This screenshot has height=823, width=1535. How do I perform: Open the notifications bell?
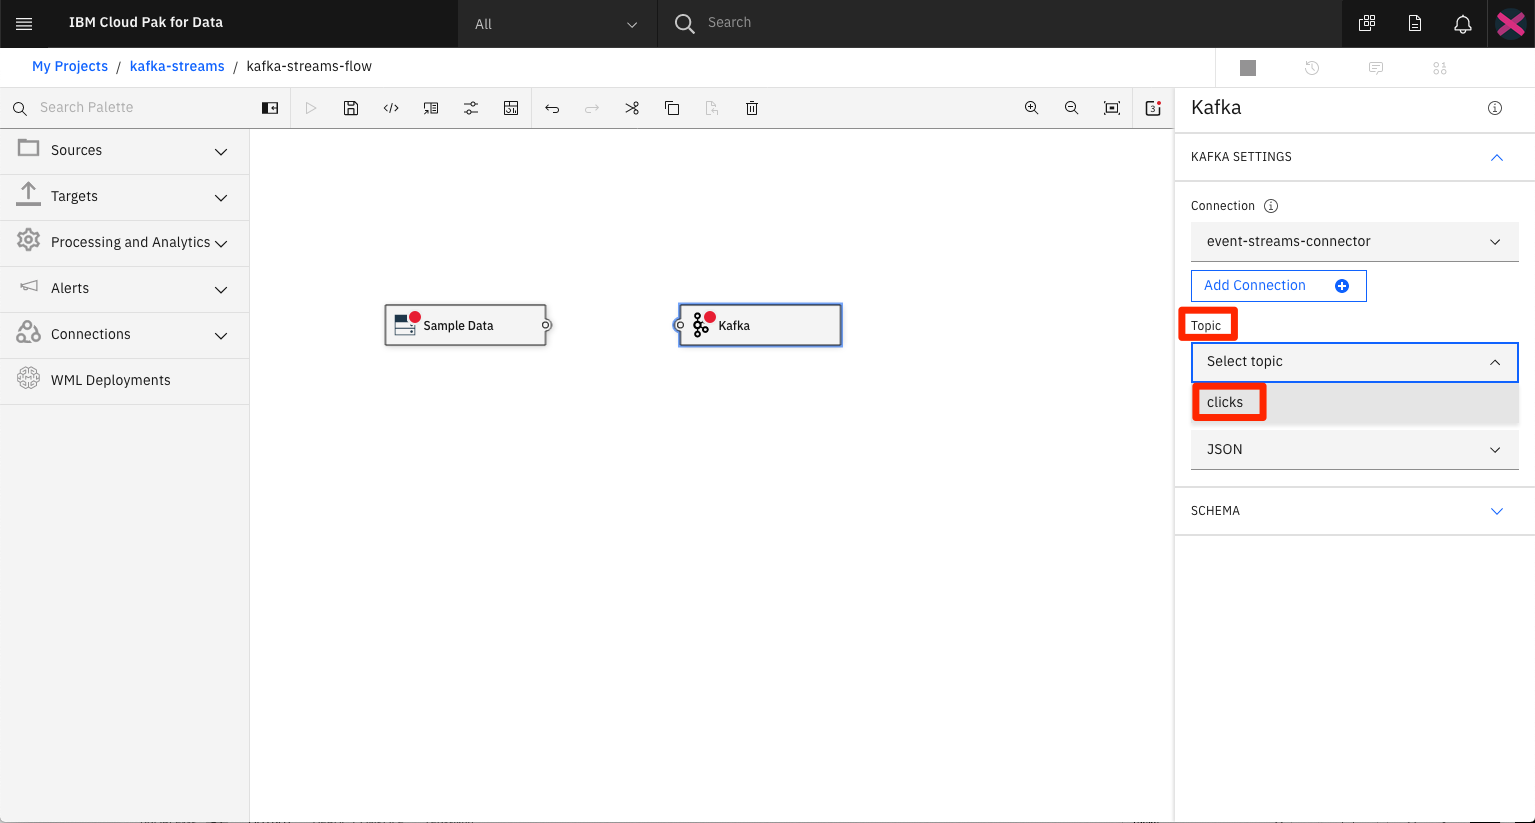[x=1463, y=24]
